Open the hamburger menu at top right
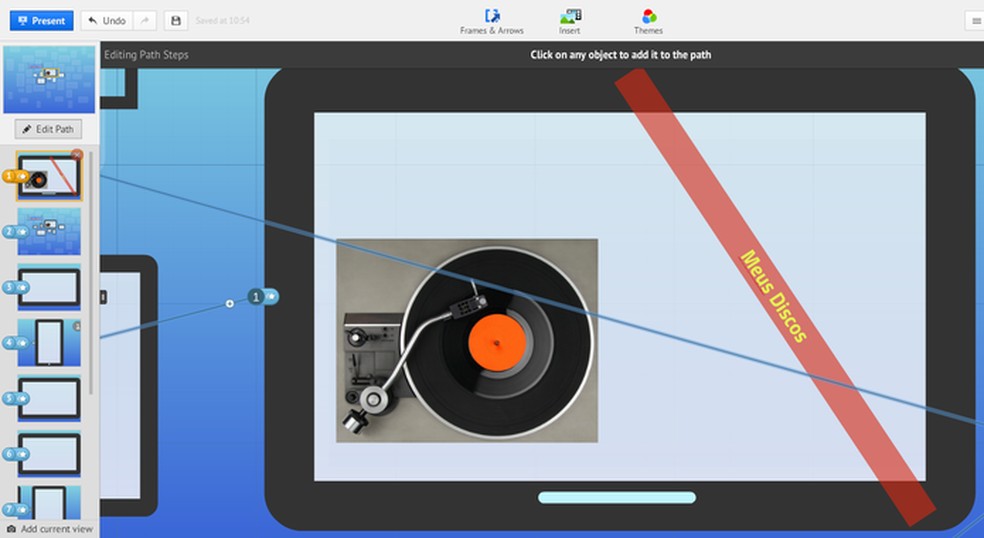984x538 pixels. pyautogui.click(x=975, y=21)
